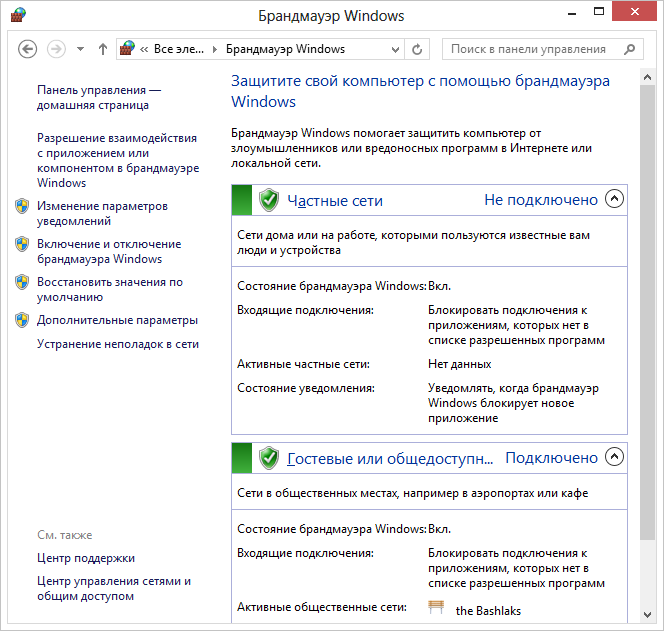Screen dimensions: 664x631
Task: Click the magnifier search icon
Action: [630, 49]
